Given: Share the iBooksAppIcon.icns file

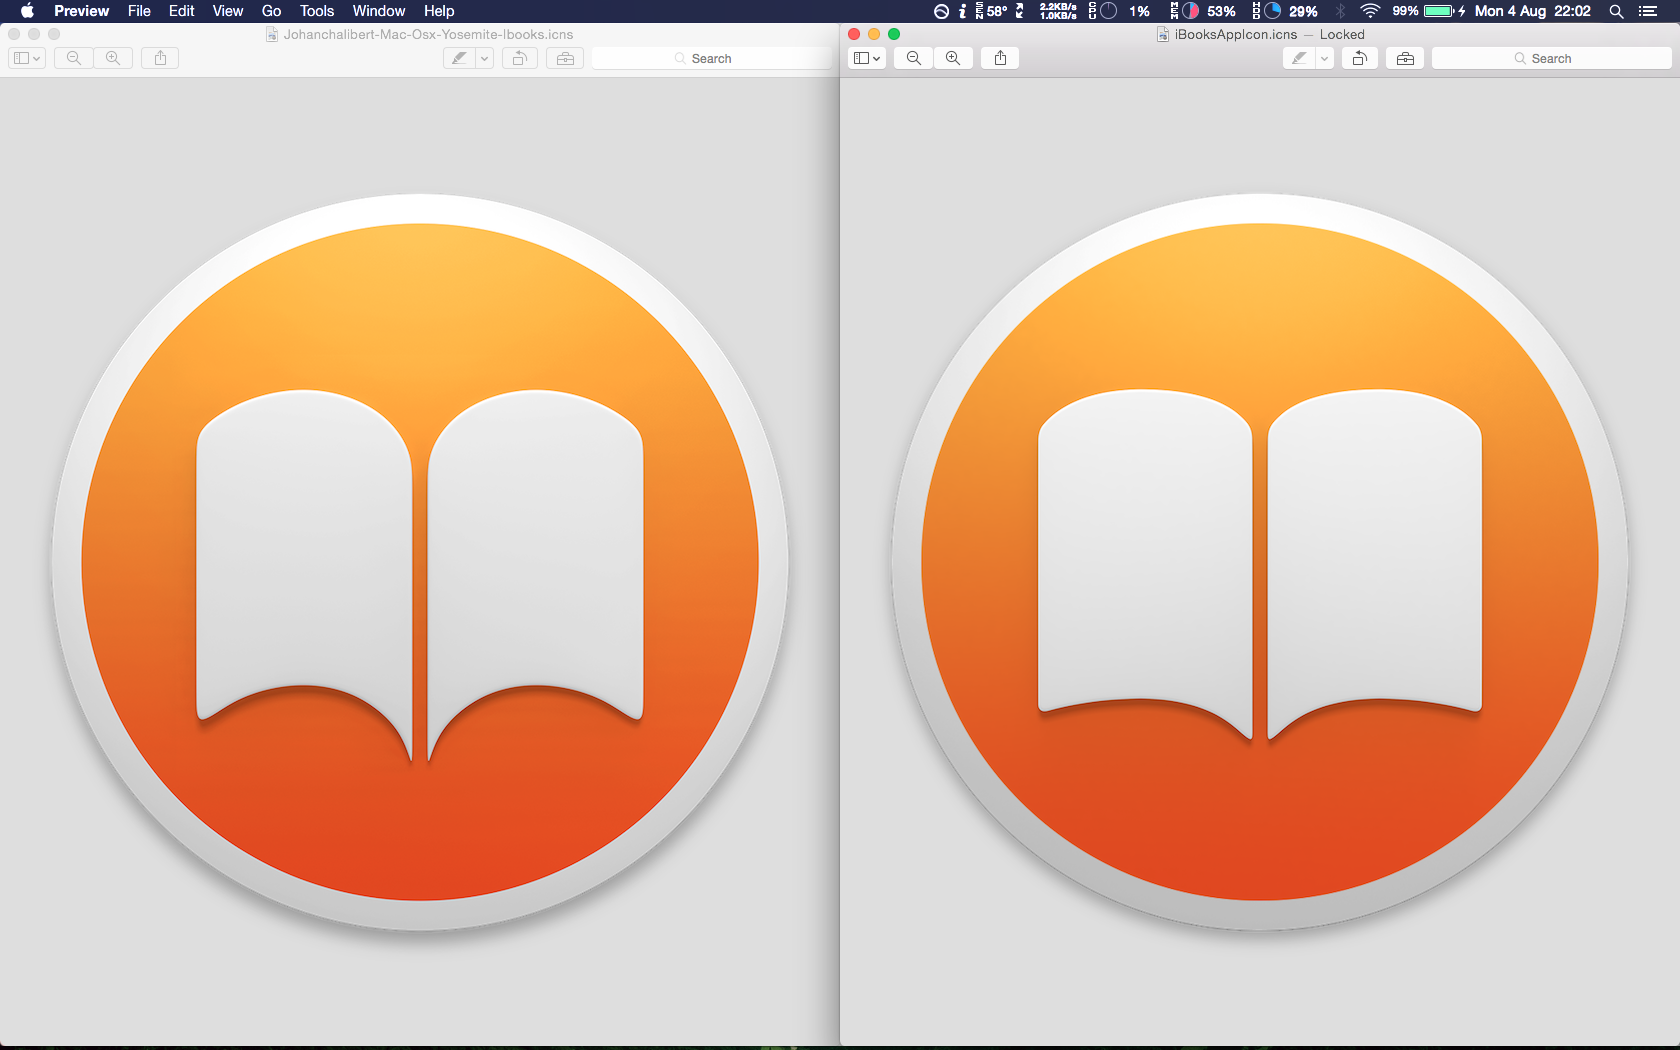Looking at the screenshot, I should (x=1000, y=58).
